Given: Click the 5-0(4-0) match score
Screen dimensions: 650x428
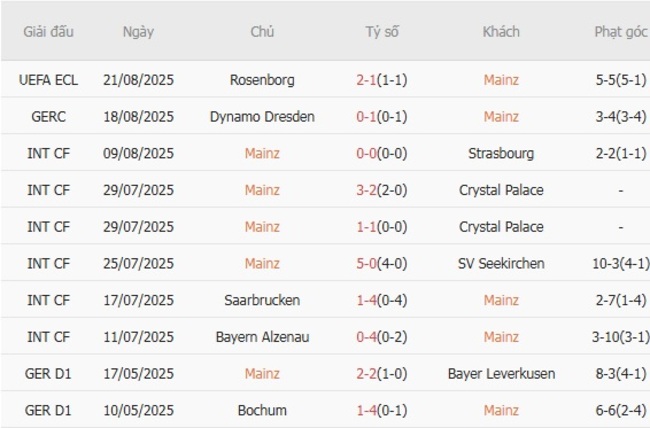Looking at the screenshot, I should [381, 263].
